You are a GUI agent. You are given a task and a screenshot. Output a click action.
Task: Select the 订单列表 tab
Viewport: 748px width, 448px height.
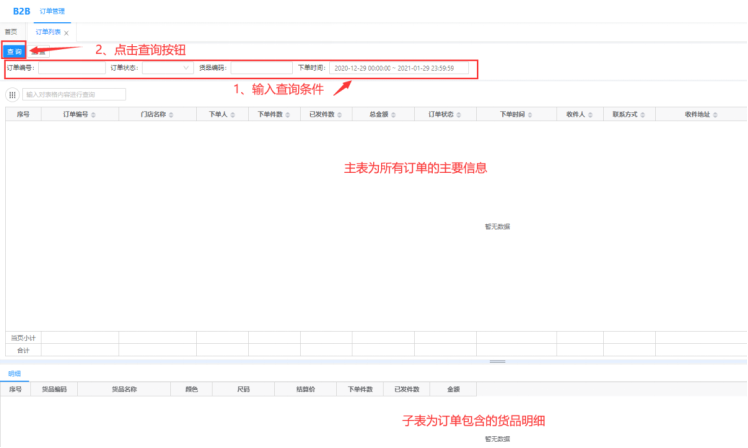(48, 32)
